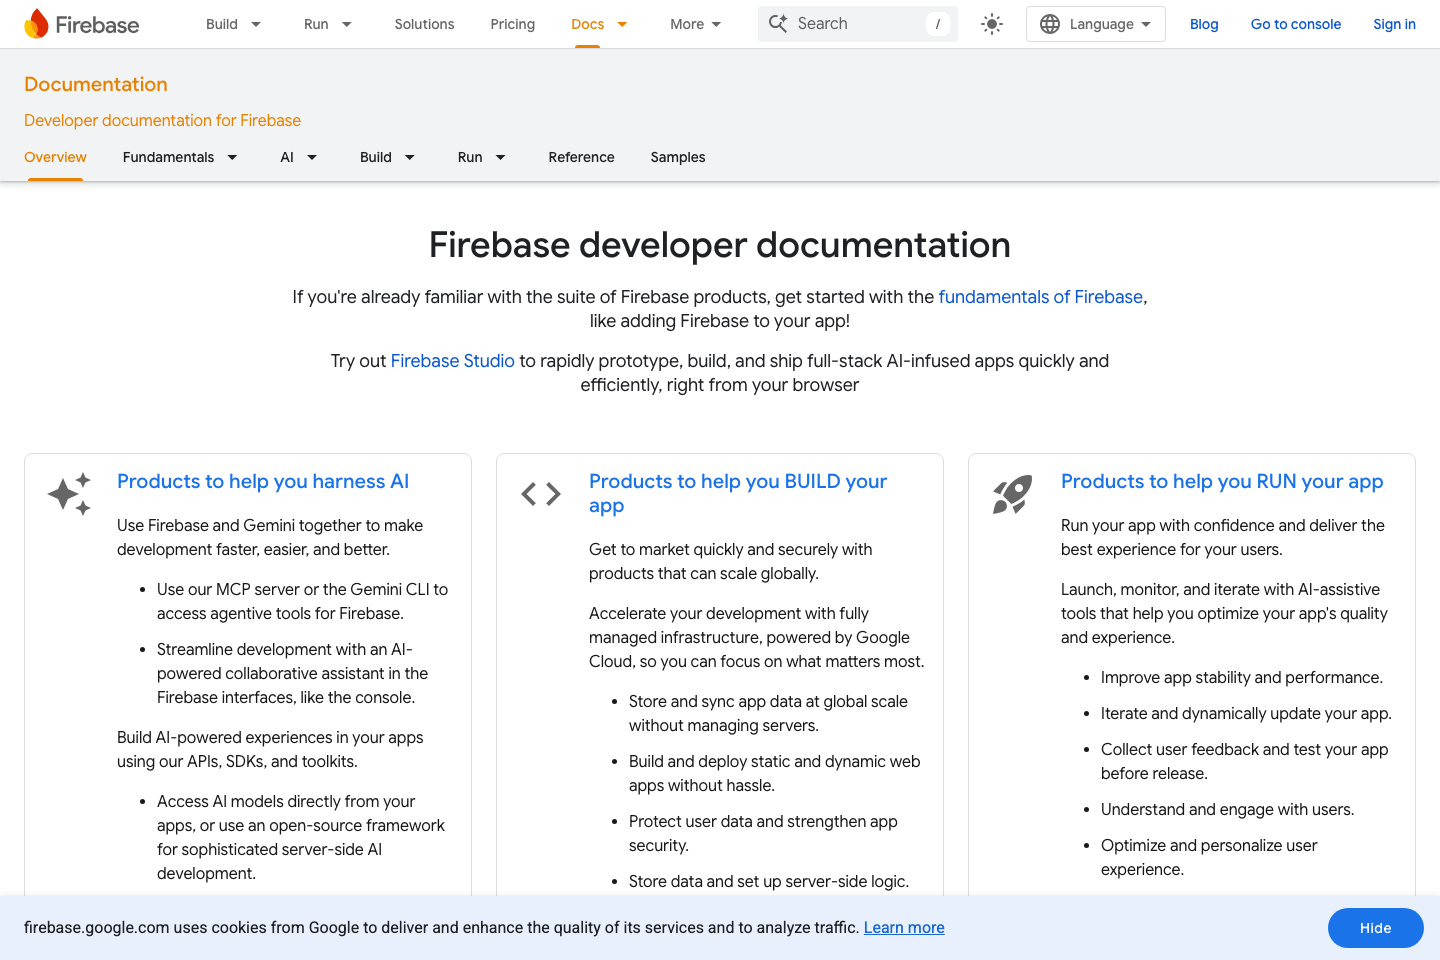Expand the AI docs dropdown
Screen dimensions: 1440x960
click(x=298, y=157)
